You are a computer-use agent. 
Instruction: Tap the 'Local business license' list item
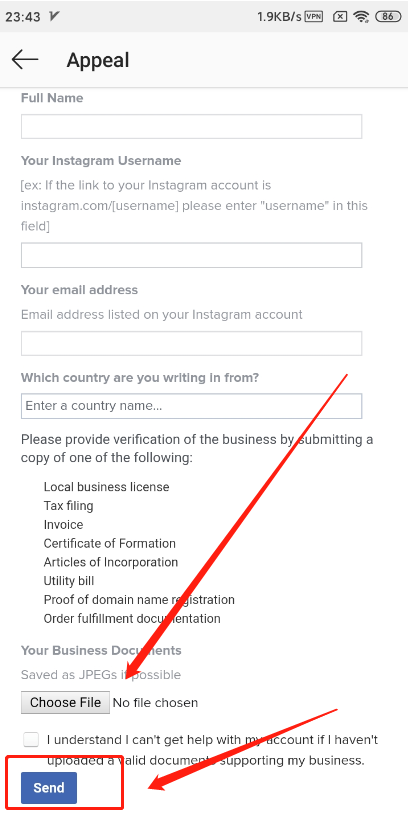point(107,487)
